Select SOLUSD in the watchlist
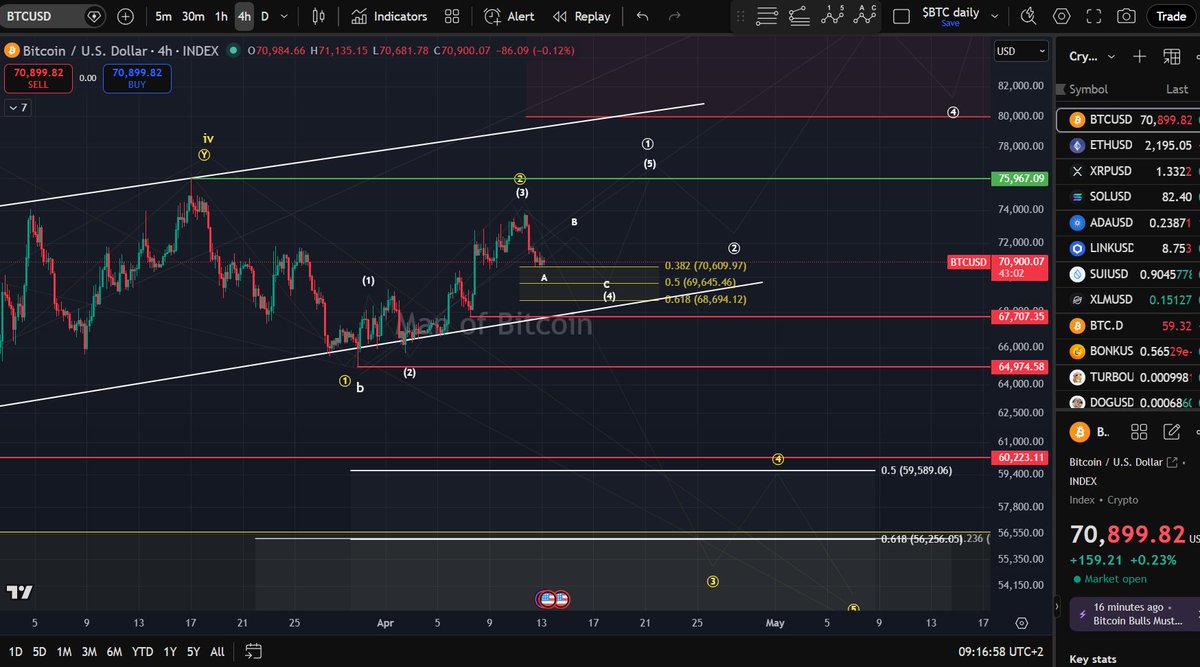The width and height of the screenshot is (1200, 667). coord(1128,197)
